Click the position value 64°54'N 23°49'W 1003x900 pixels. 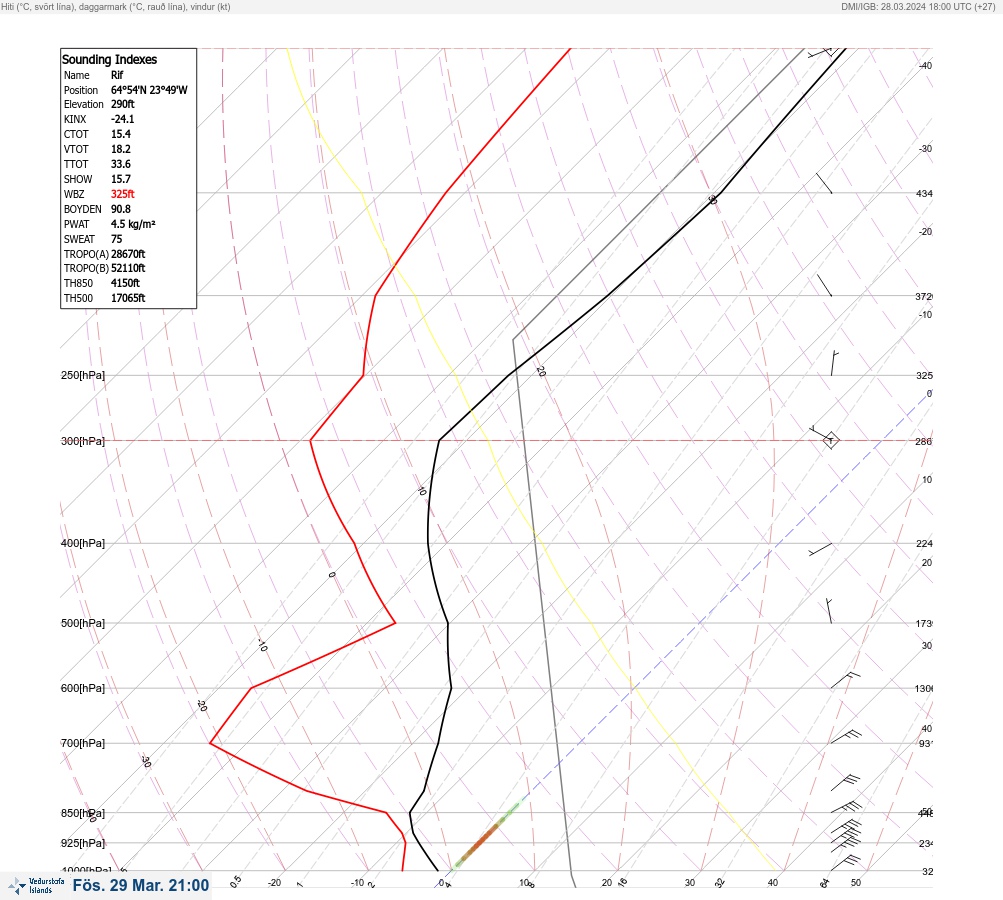(149, 90)
